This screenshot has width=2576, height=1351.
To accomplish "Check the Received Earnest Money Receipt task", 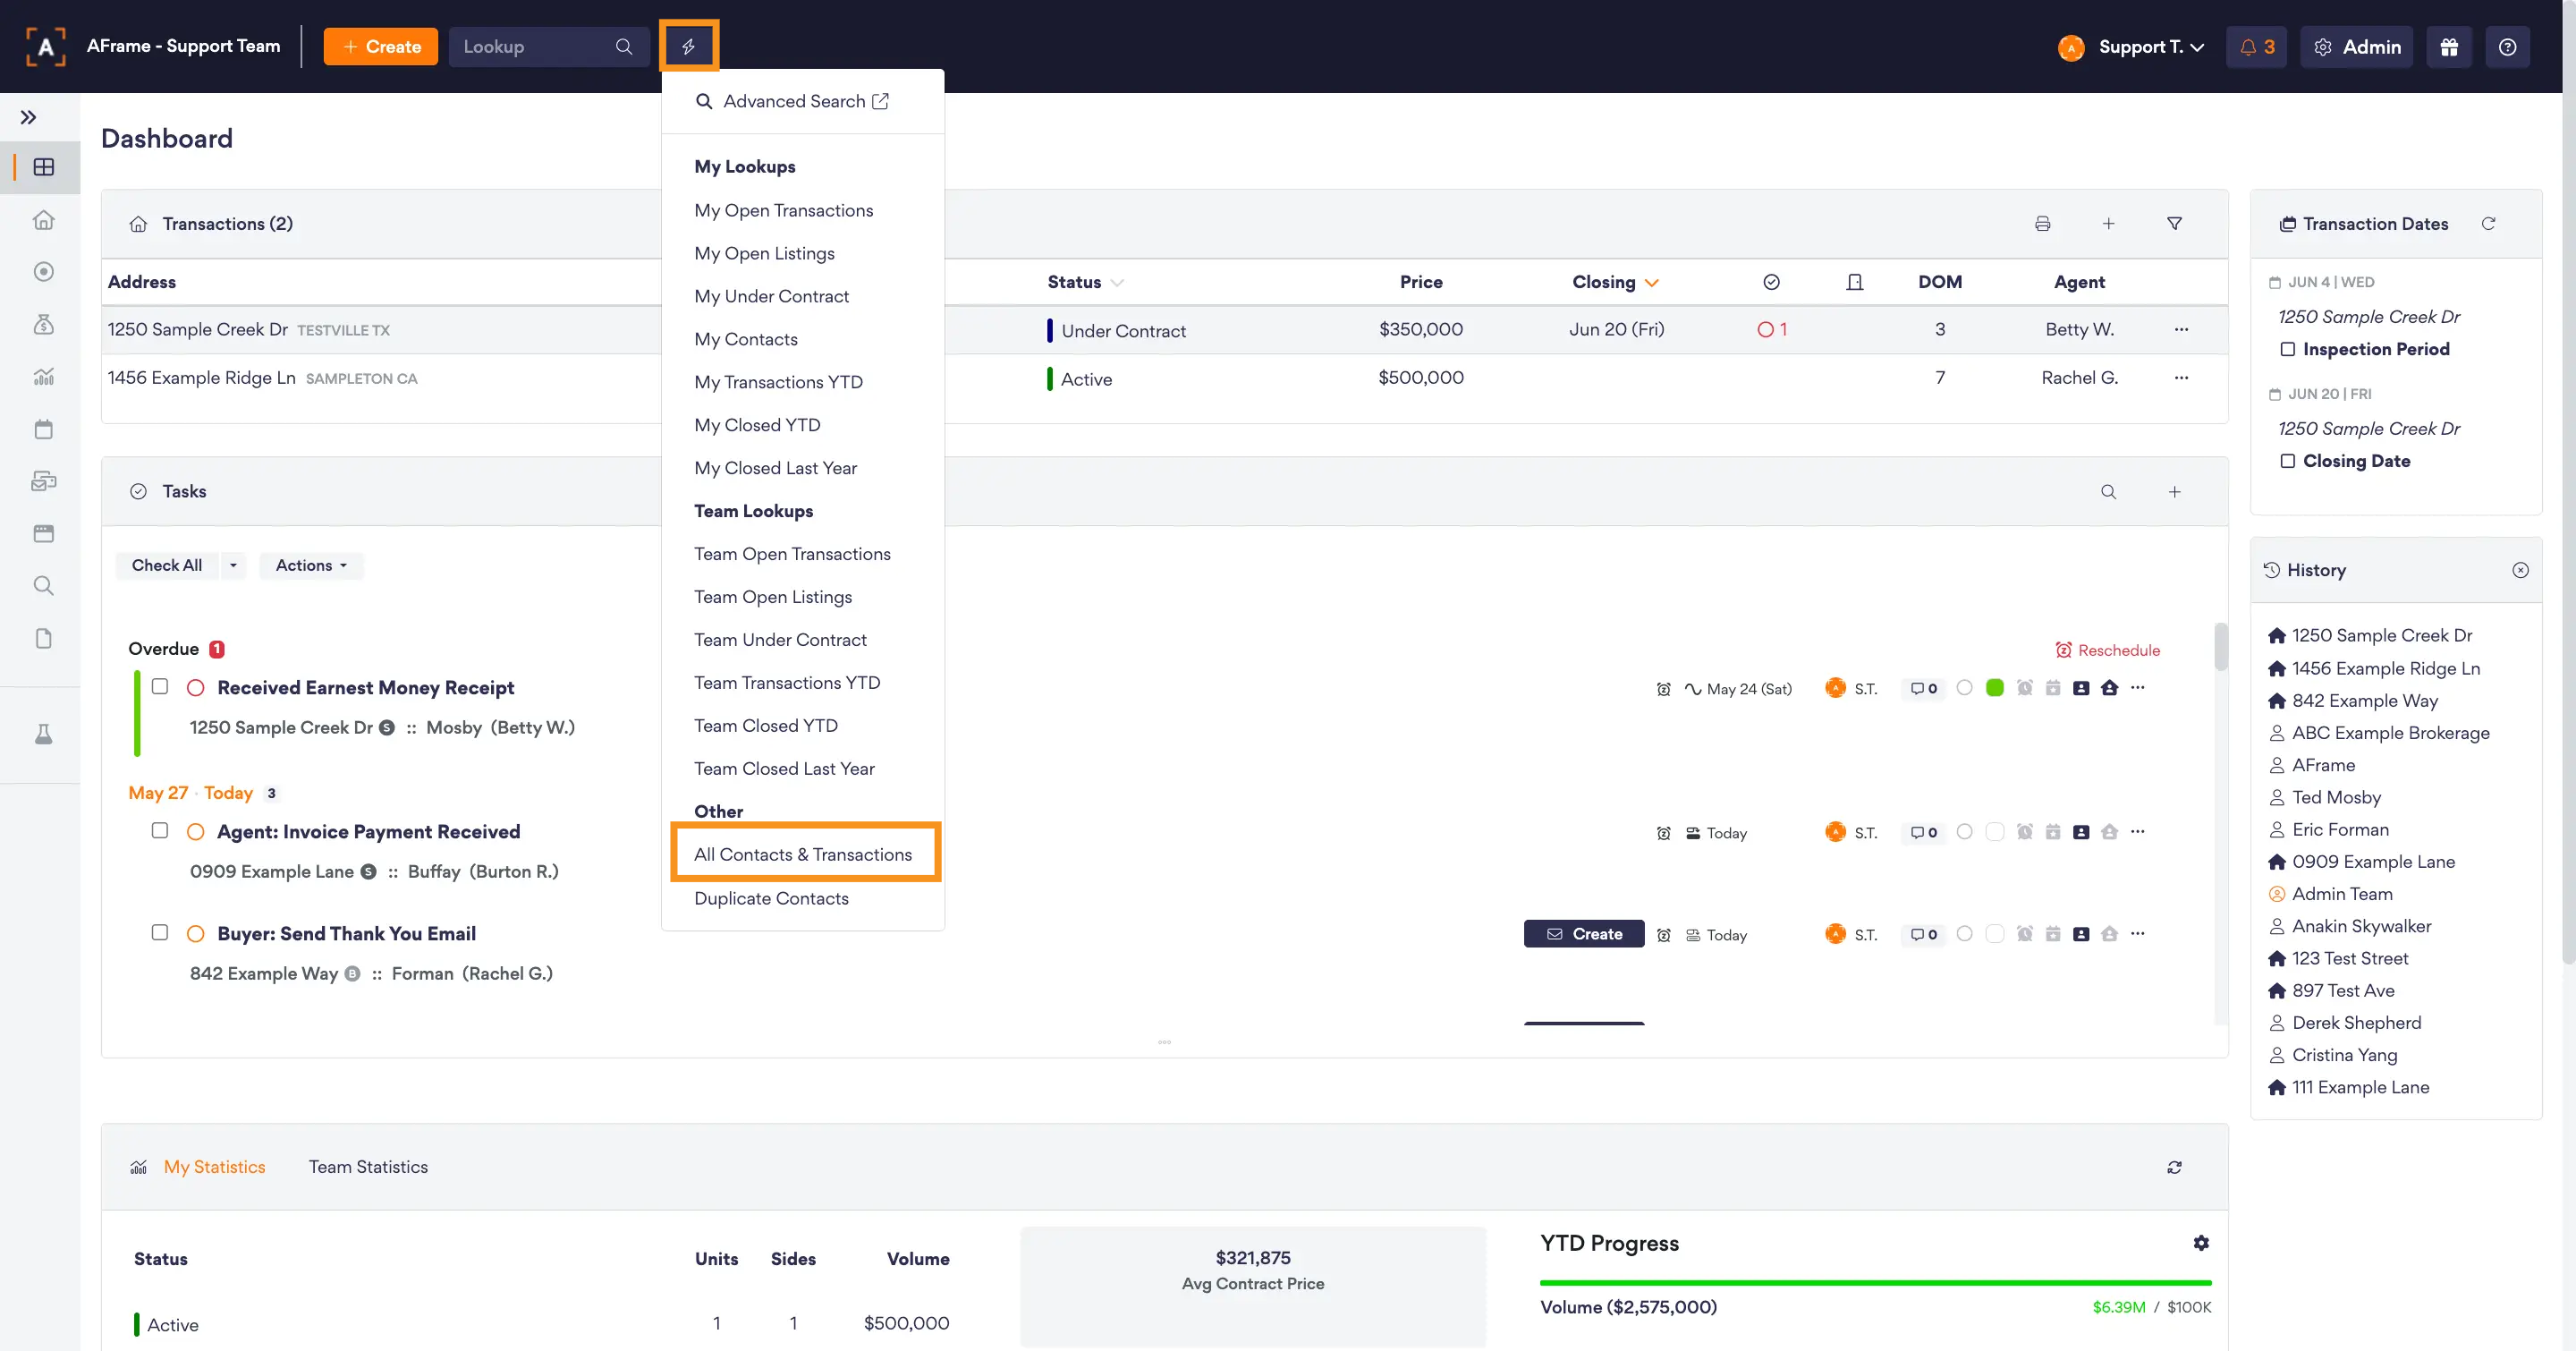I will click(160, 686).
